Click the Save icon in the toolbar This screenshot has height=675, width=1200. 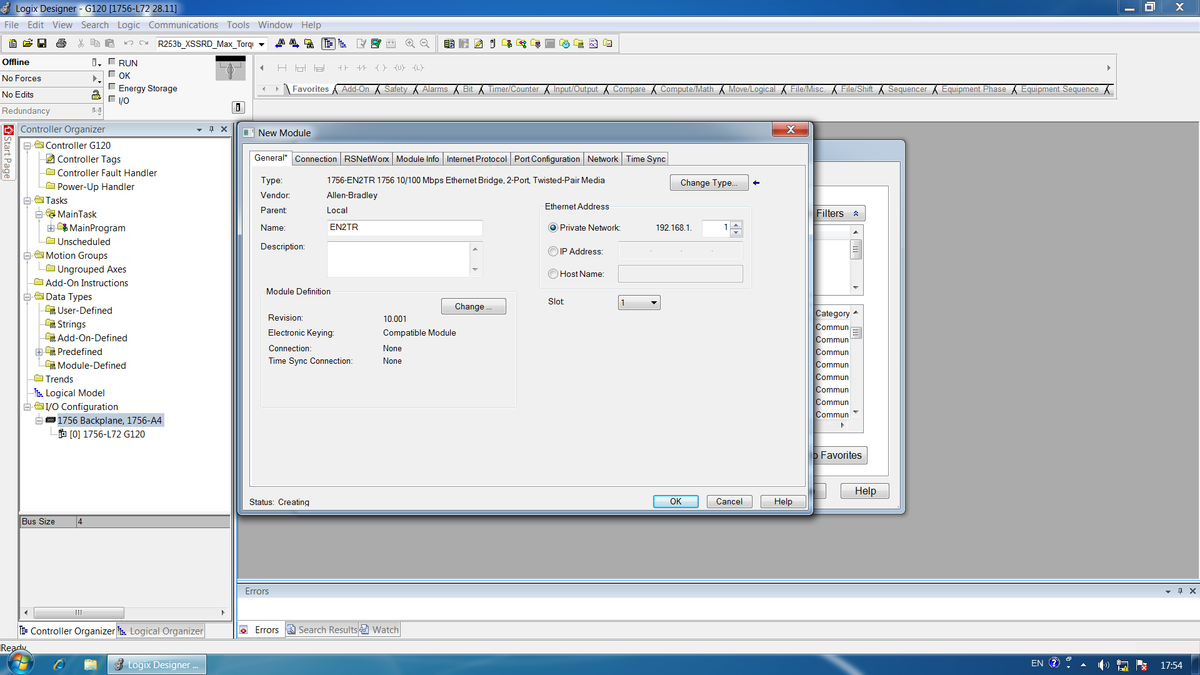pos(42,44)
